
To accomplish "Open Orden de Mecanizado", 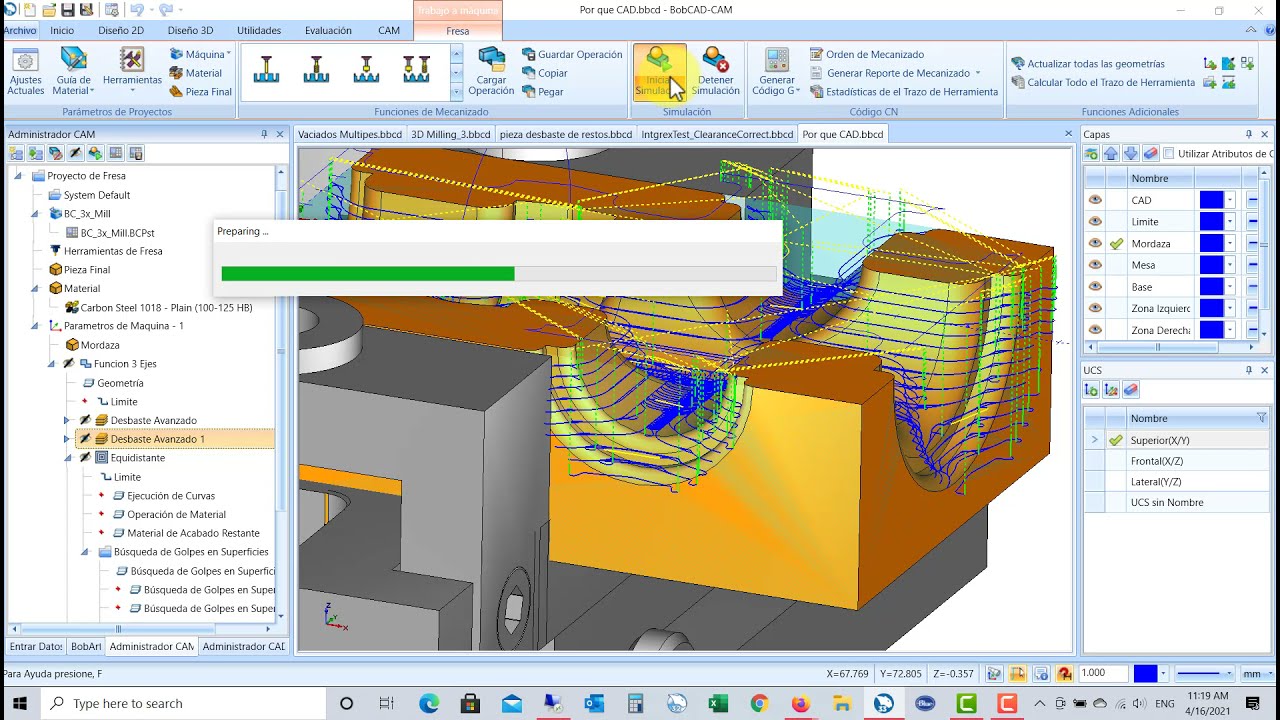I will coord(867,54).
